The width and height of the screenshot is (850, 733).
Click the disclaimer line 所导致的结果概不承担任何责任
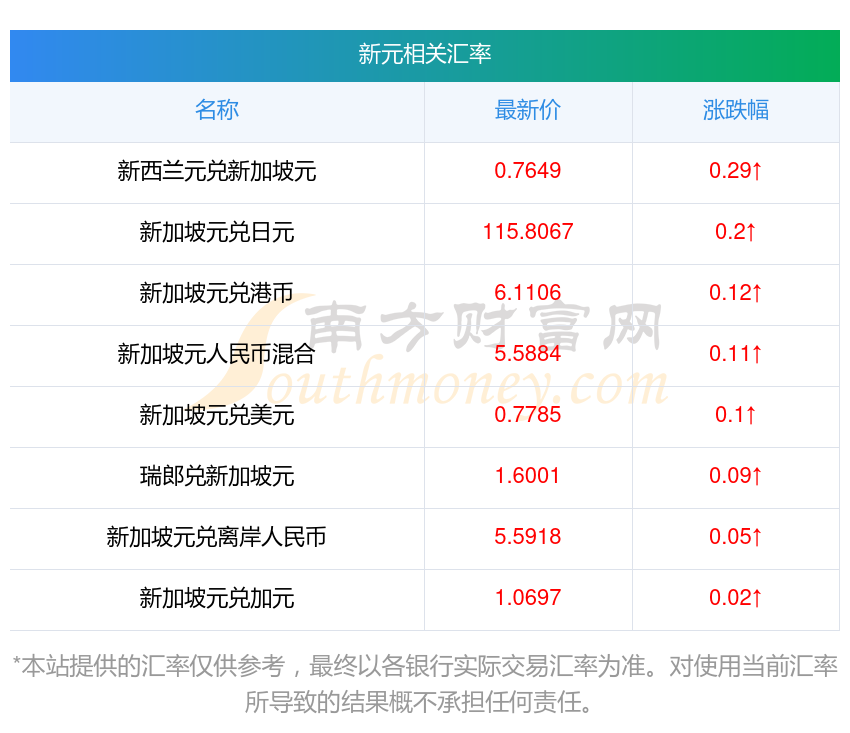(x=418, y=703)
